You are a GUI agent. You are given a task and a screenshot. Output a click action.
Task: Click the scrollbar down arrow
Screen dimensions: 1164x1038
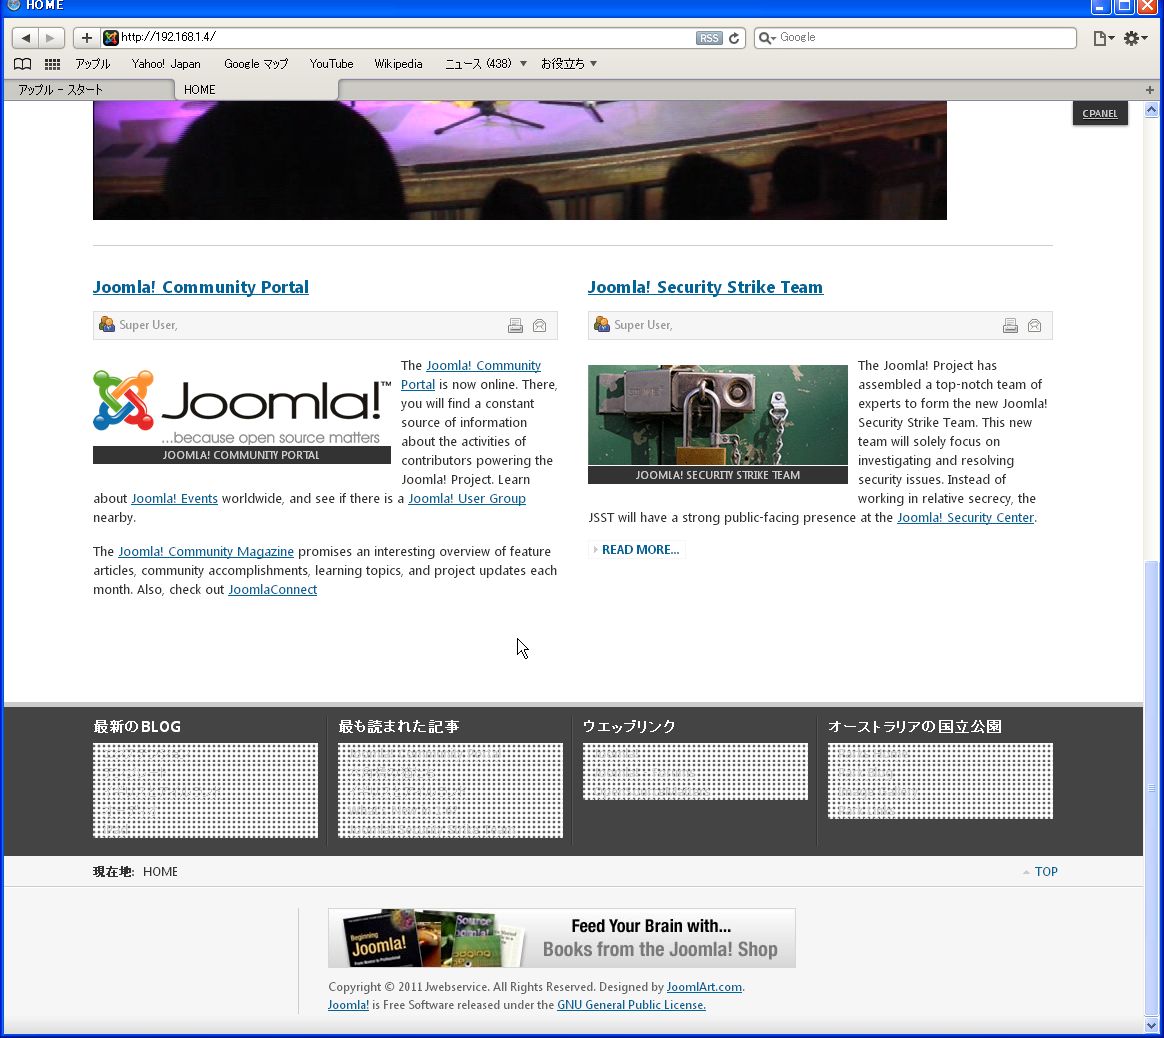1151,1026
